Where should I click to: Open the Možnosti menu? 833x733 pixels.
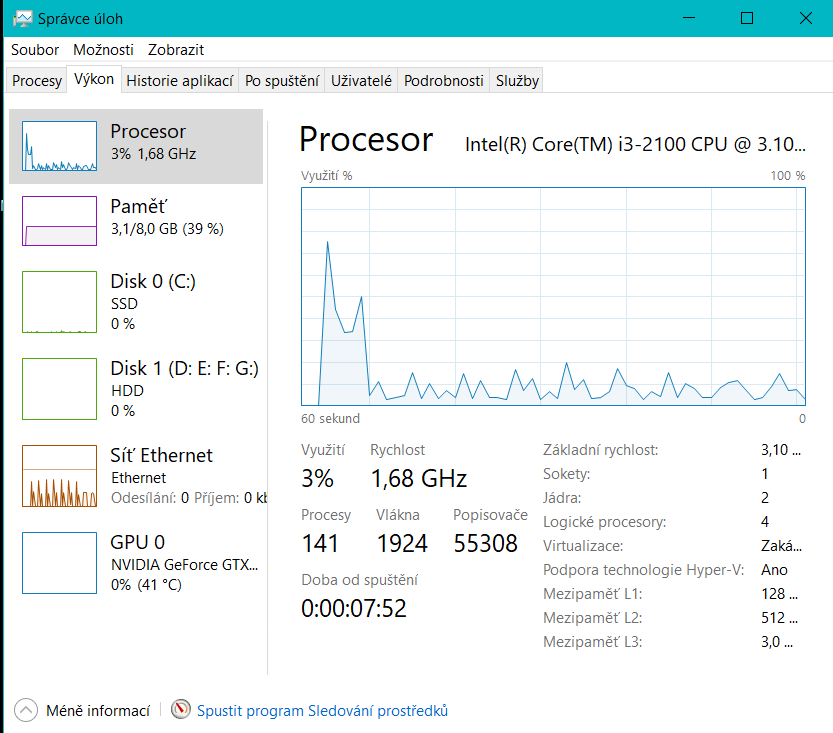pos(103,49)
